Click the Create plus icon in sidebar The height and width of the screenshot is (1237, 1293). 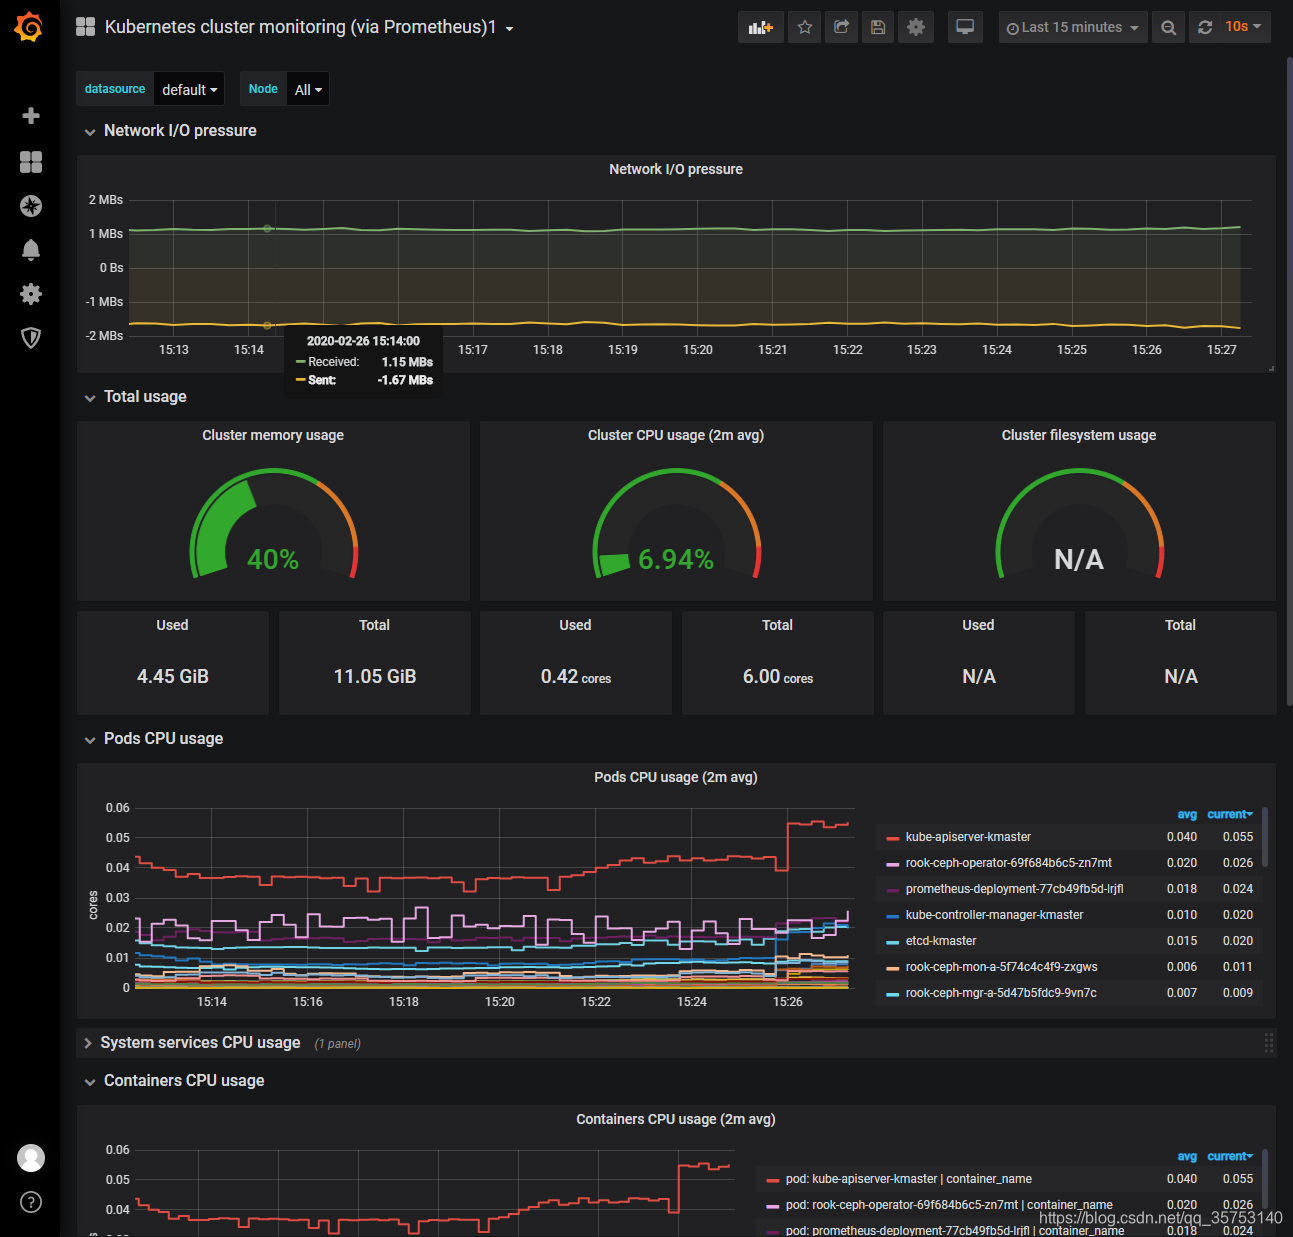(x=31, y=116)
